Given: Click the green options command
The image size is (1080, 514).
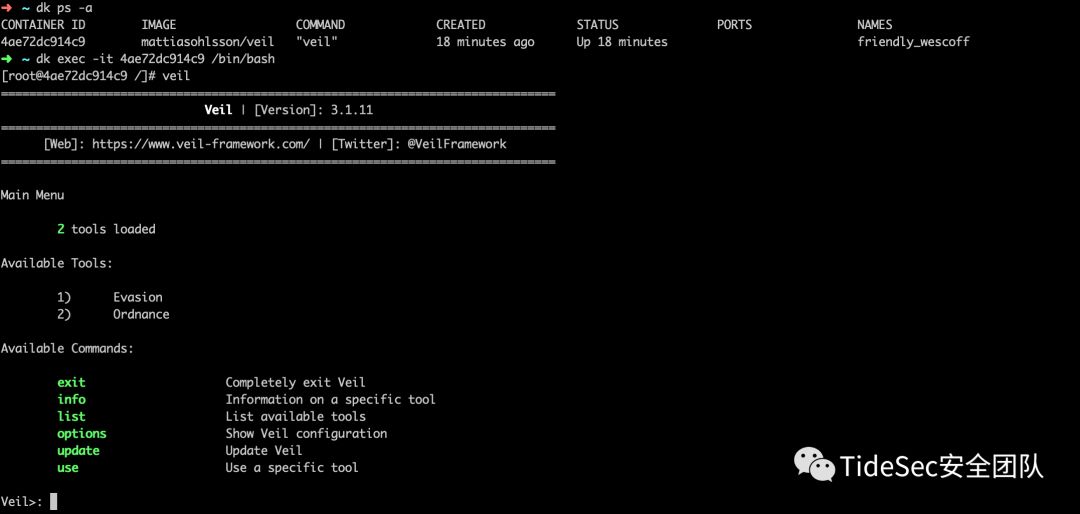Looking at the screenshot, I should tap(82, 433).
